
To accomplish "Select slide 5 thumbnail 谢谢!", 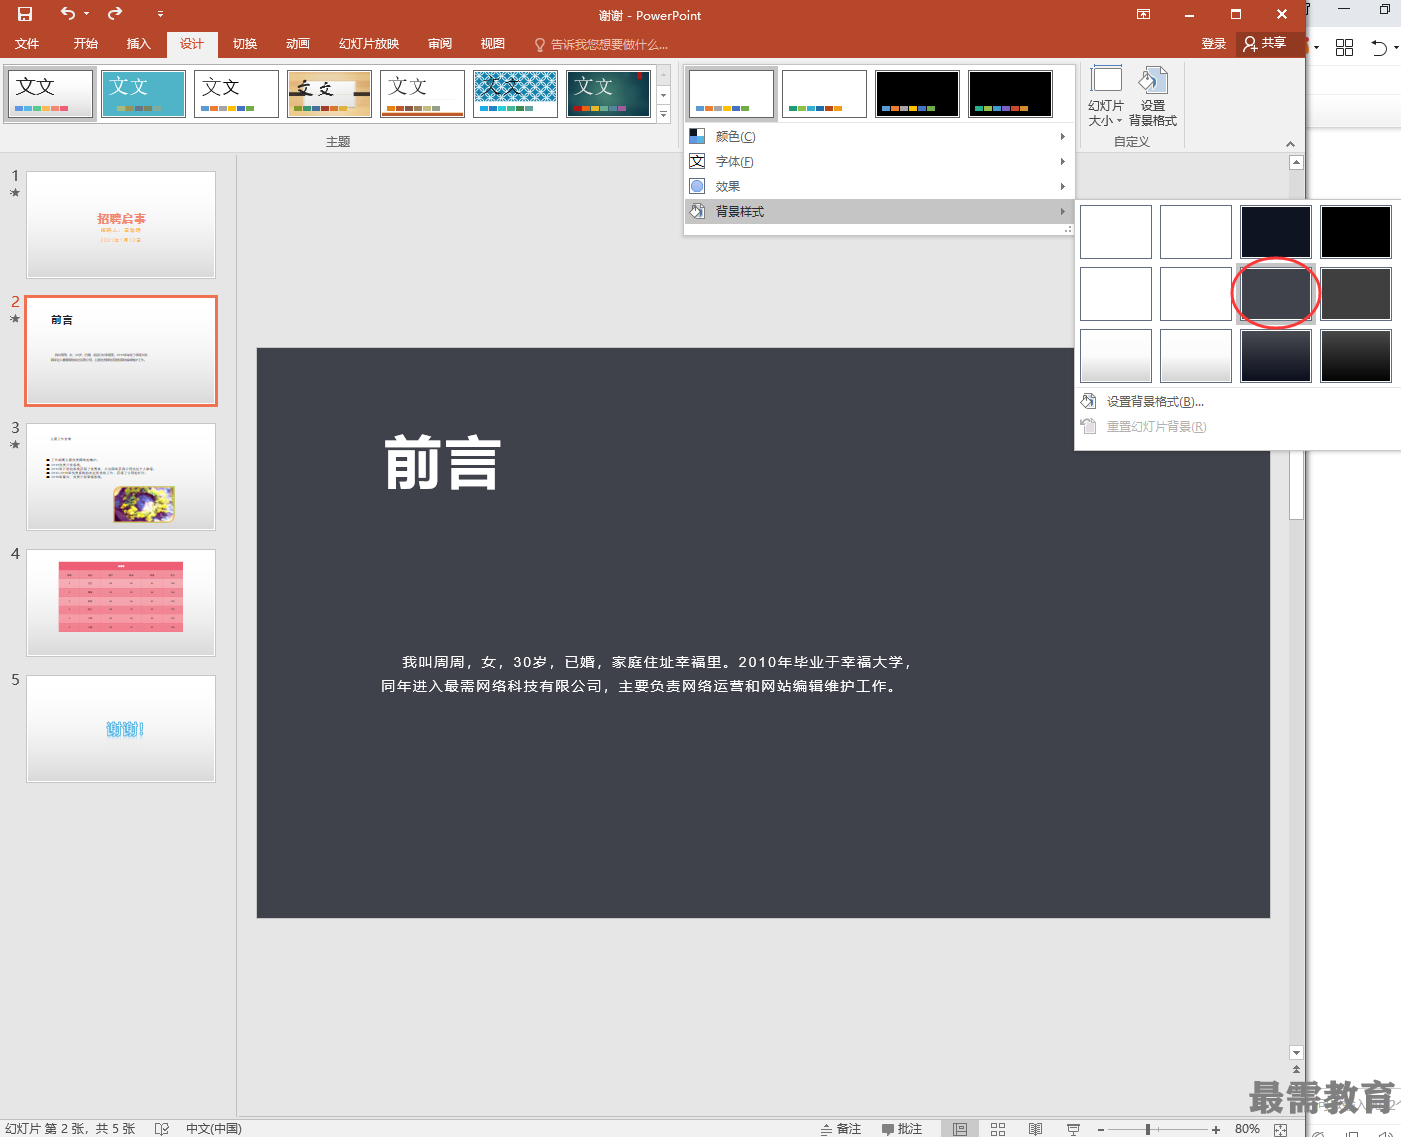I will [121, 729].
